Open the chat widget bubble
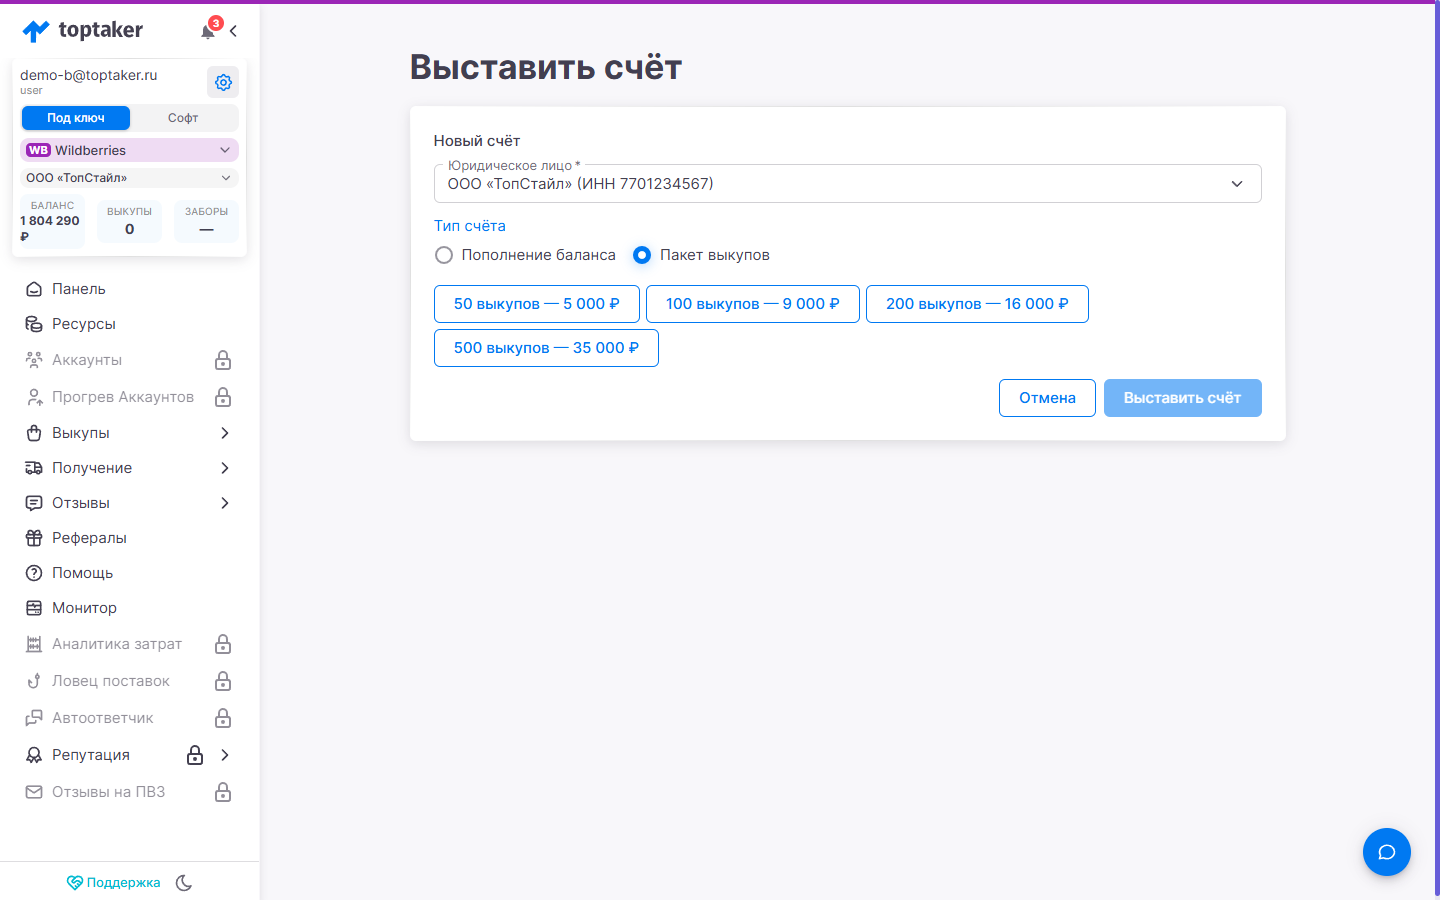1440x900 pixels. (x=1387, y=852)
